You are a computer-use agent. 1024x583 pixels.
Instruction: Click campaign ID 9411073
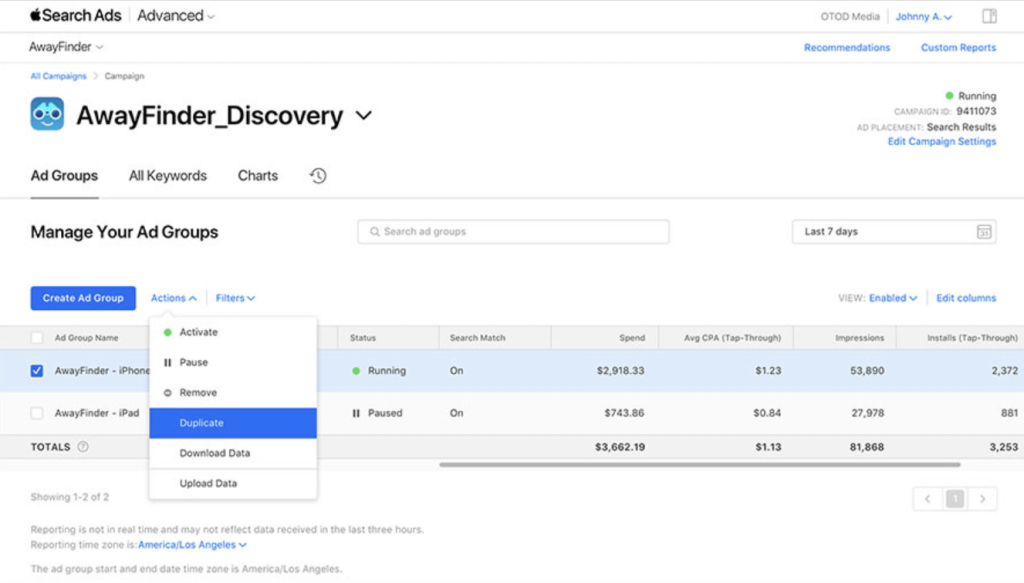[x=976, y=112]
